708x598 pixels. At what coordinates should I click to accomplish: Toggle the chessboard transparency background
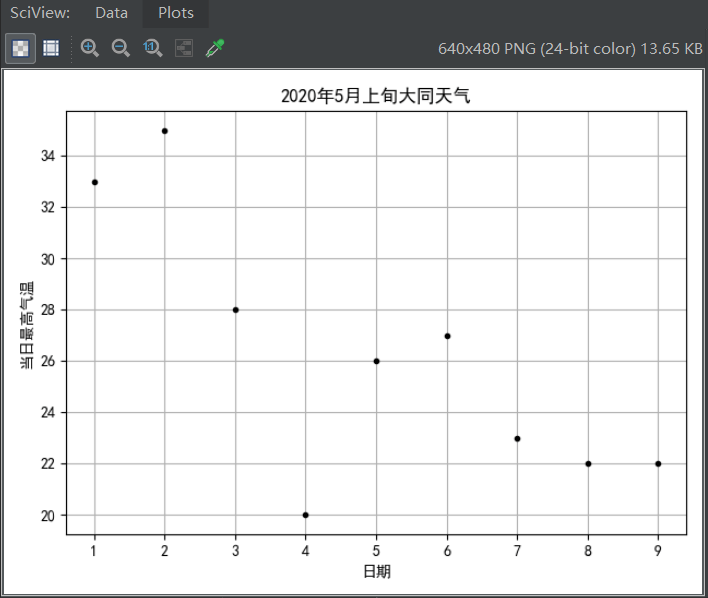tap(20, 48)
